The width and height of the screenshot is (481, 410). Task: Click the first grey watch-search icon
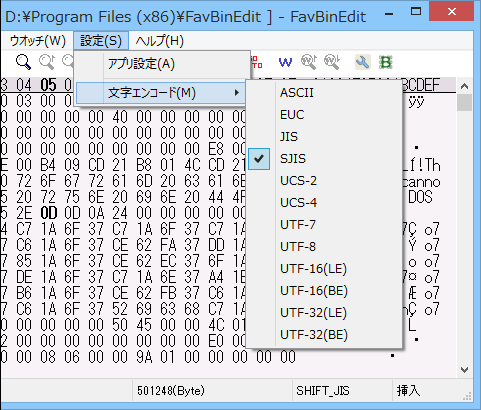point(309,62)
